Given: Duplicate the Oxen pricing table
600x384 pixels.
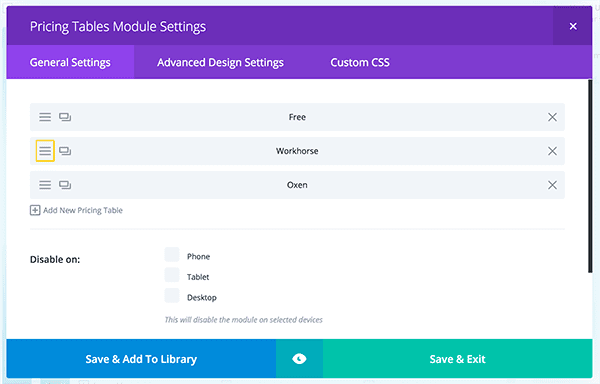Looking at the screenshot, I should point(65,185).
